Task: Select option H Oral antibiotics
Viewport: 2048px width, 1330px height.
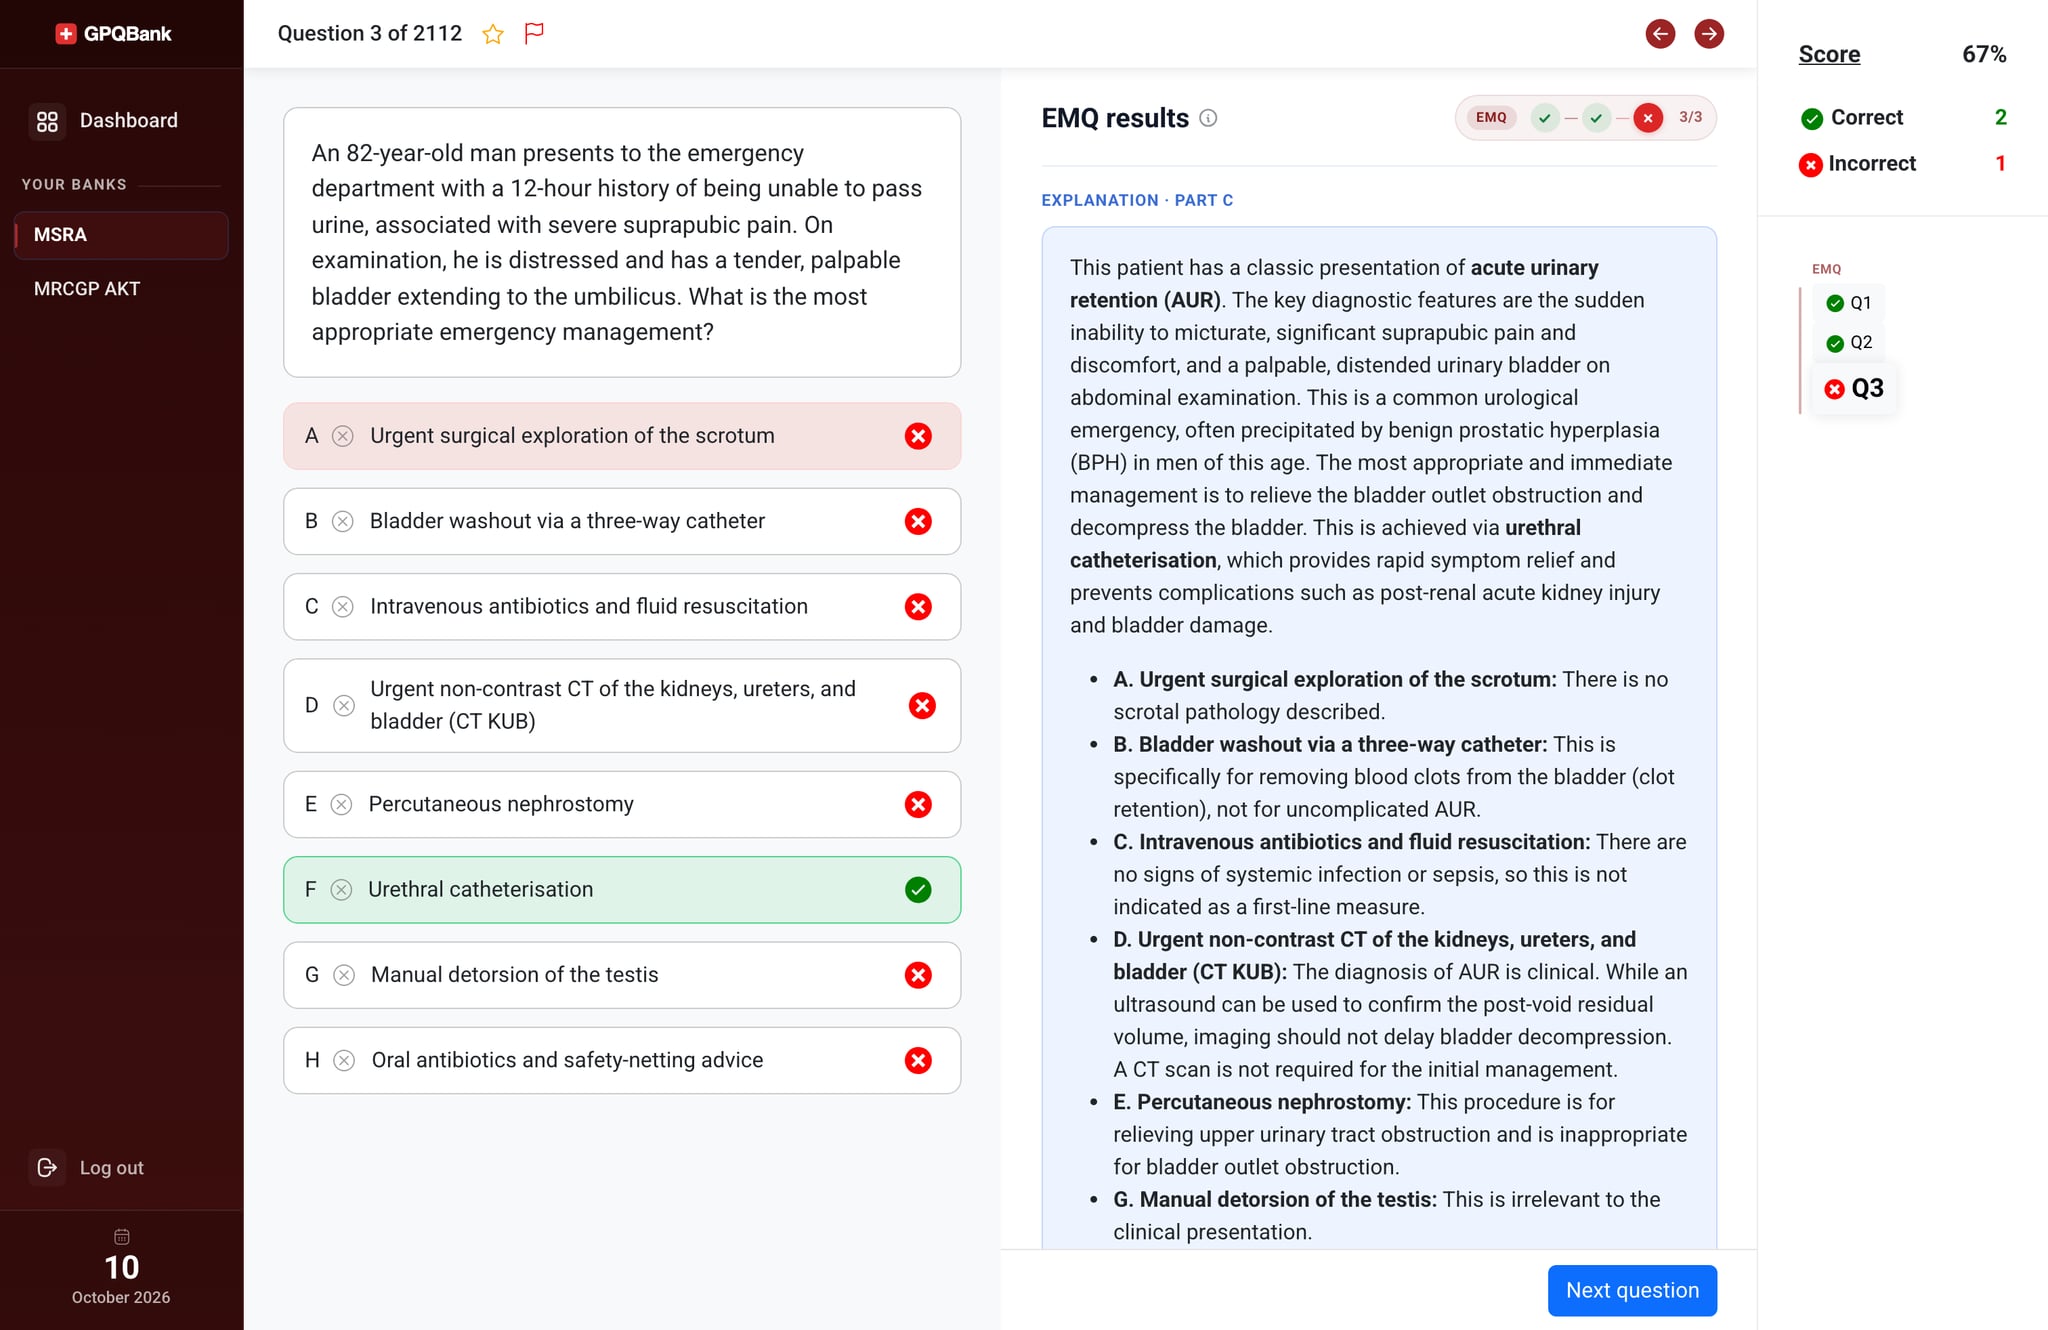Action: tap(622, 1061)
